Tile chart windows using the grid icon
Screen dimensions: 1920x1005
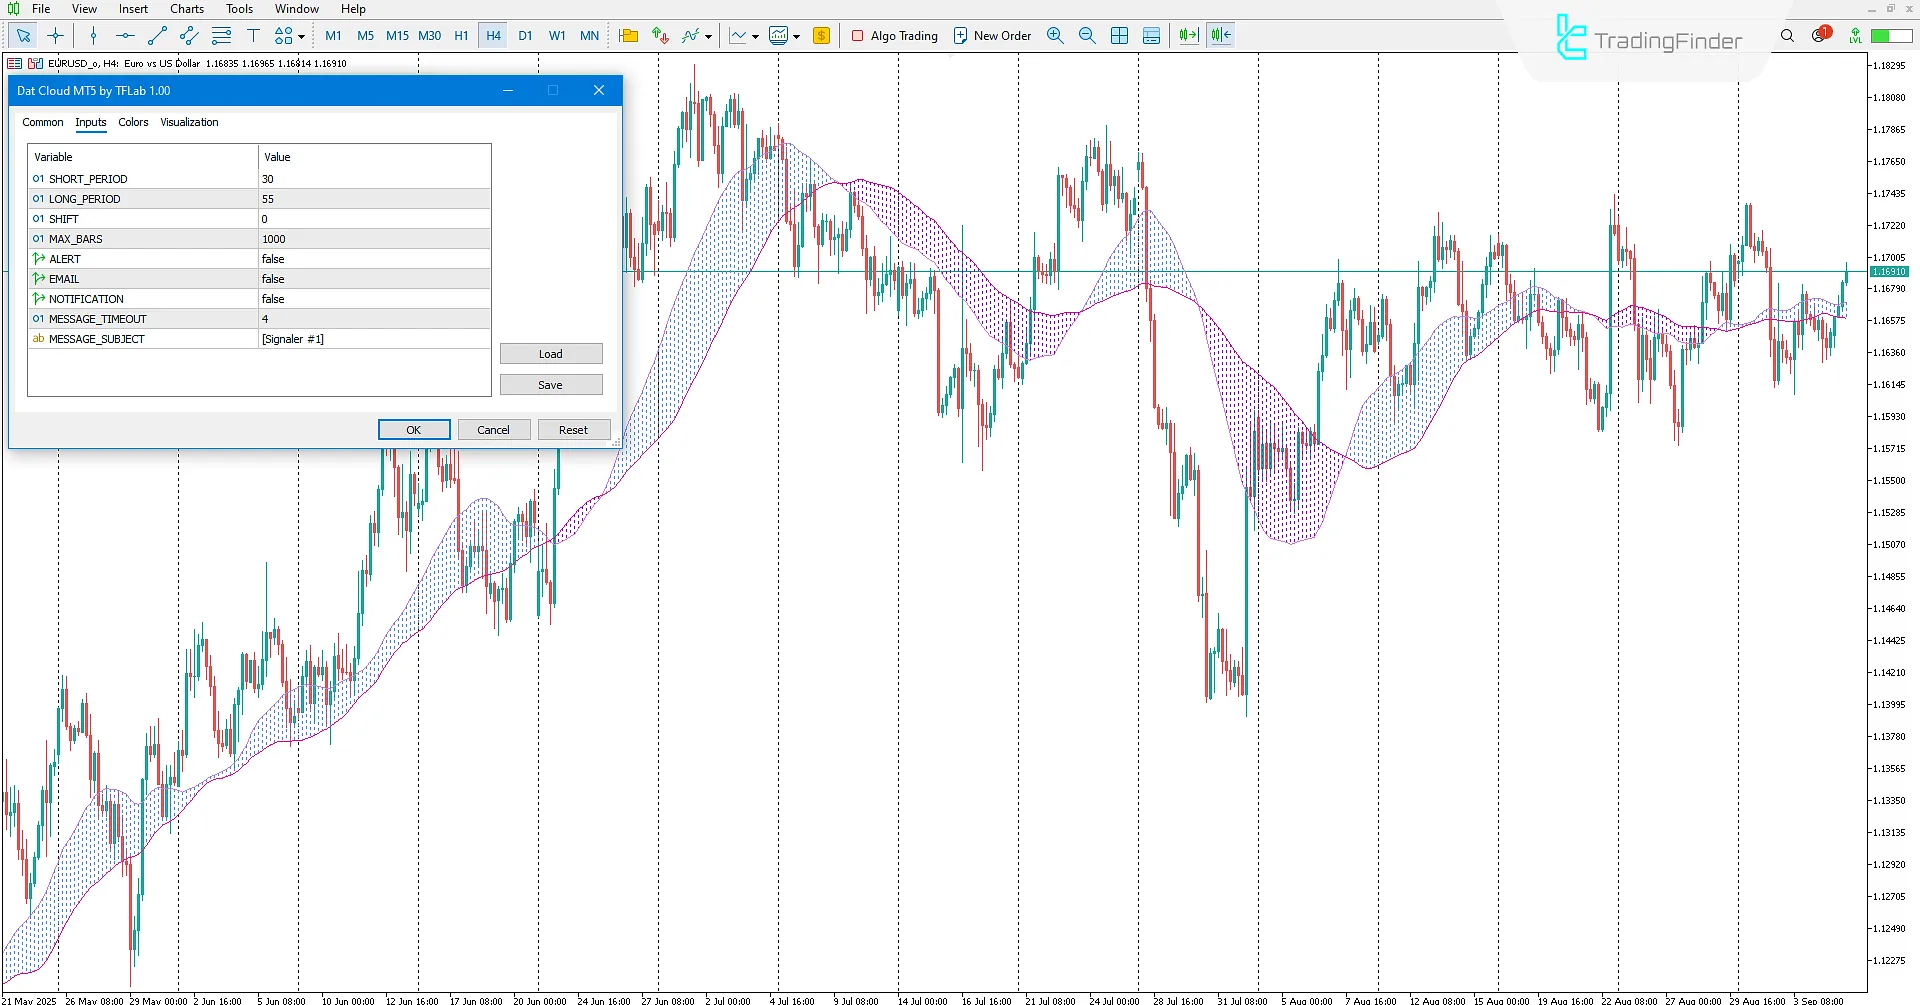1119,35
